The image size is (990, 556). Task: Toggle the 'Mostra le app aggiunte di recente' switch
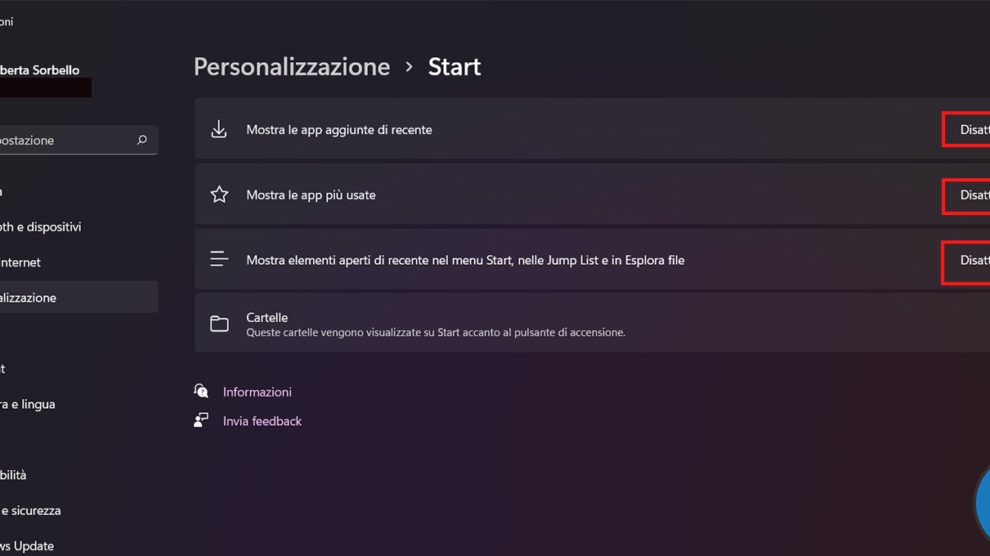click(970, 130)
